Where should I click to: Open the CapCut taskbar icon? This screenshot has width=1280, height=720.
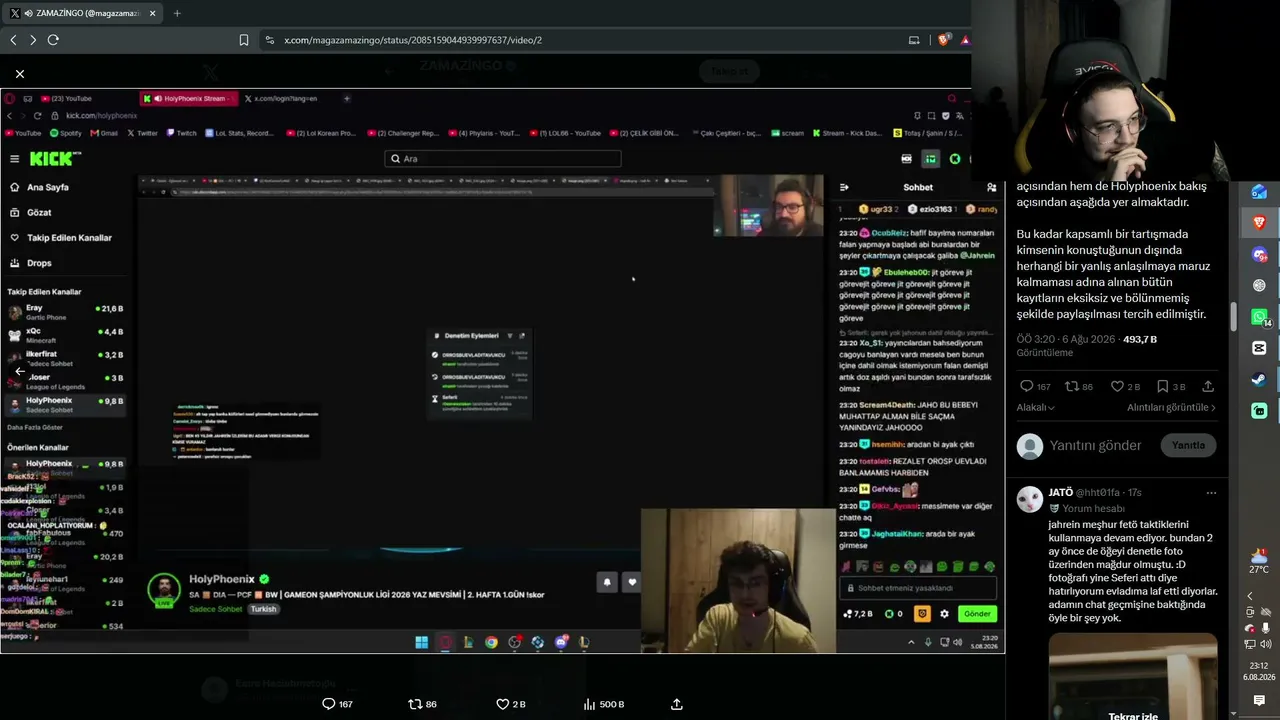1259,348
